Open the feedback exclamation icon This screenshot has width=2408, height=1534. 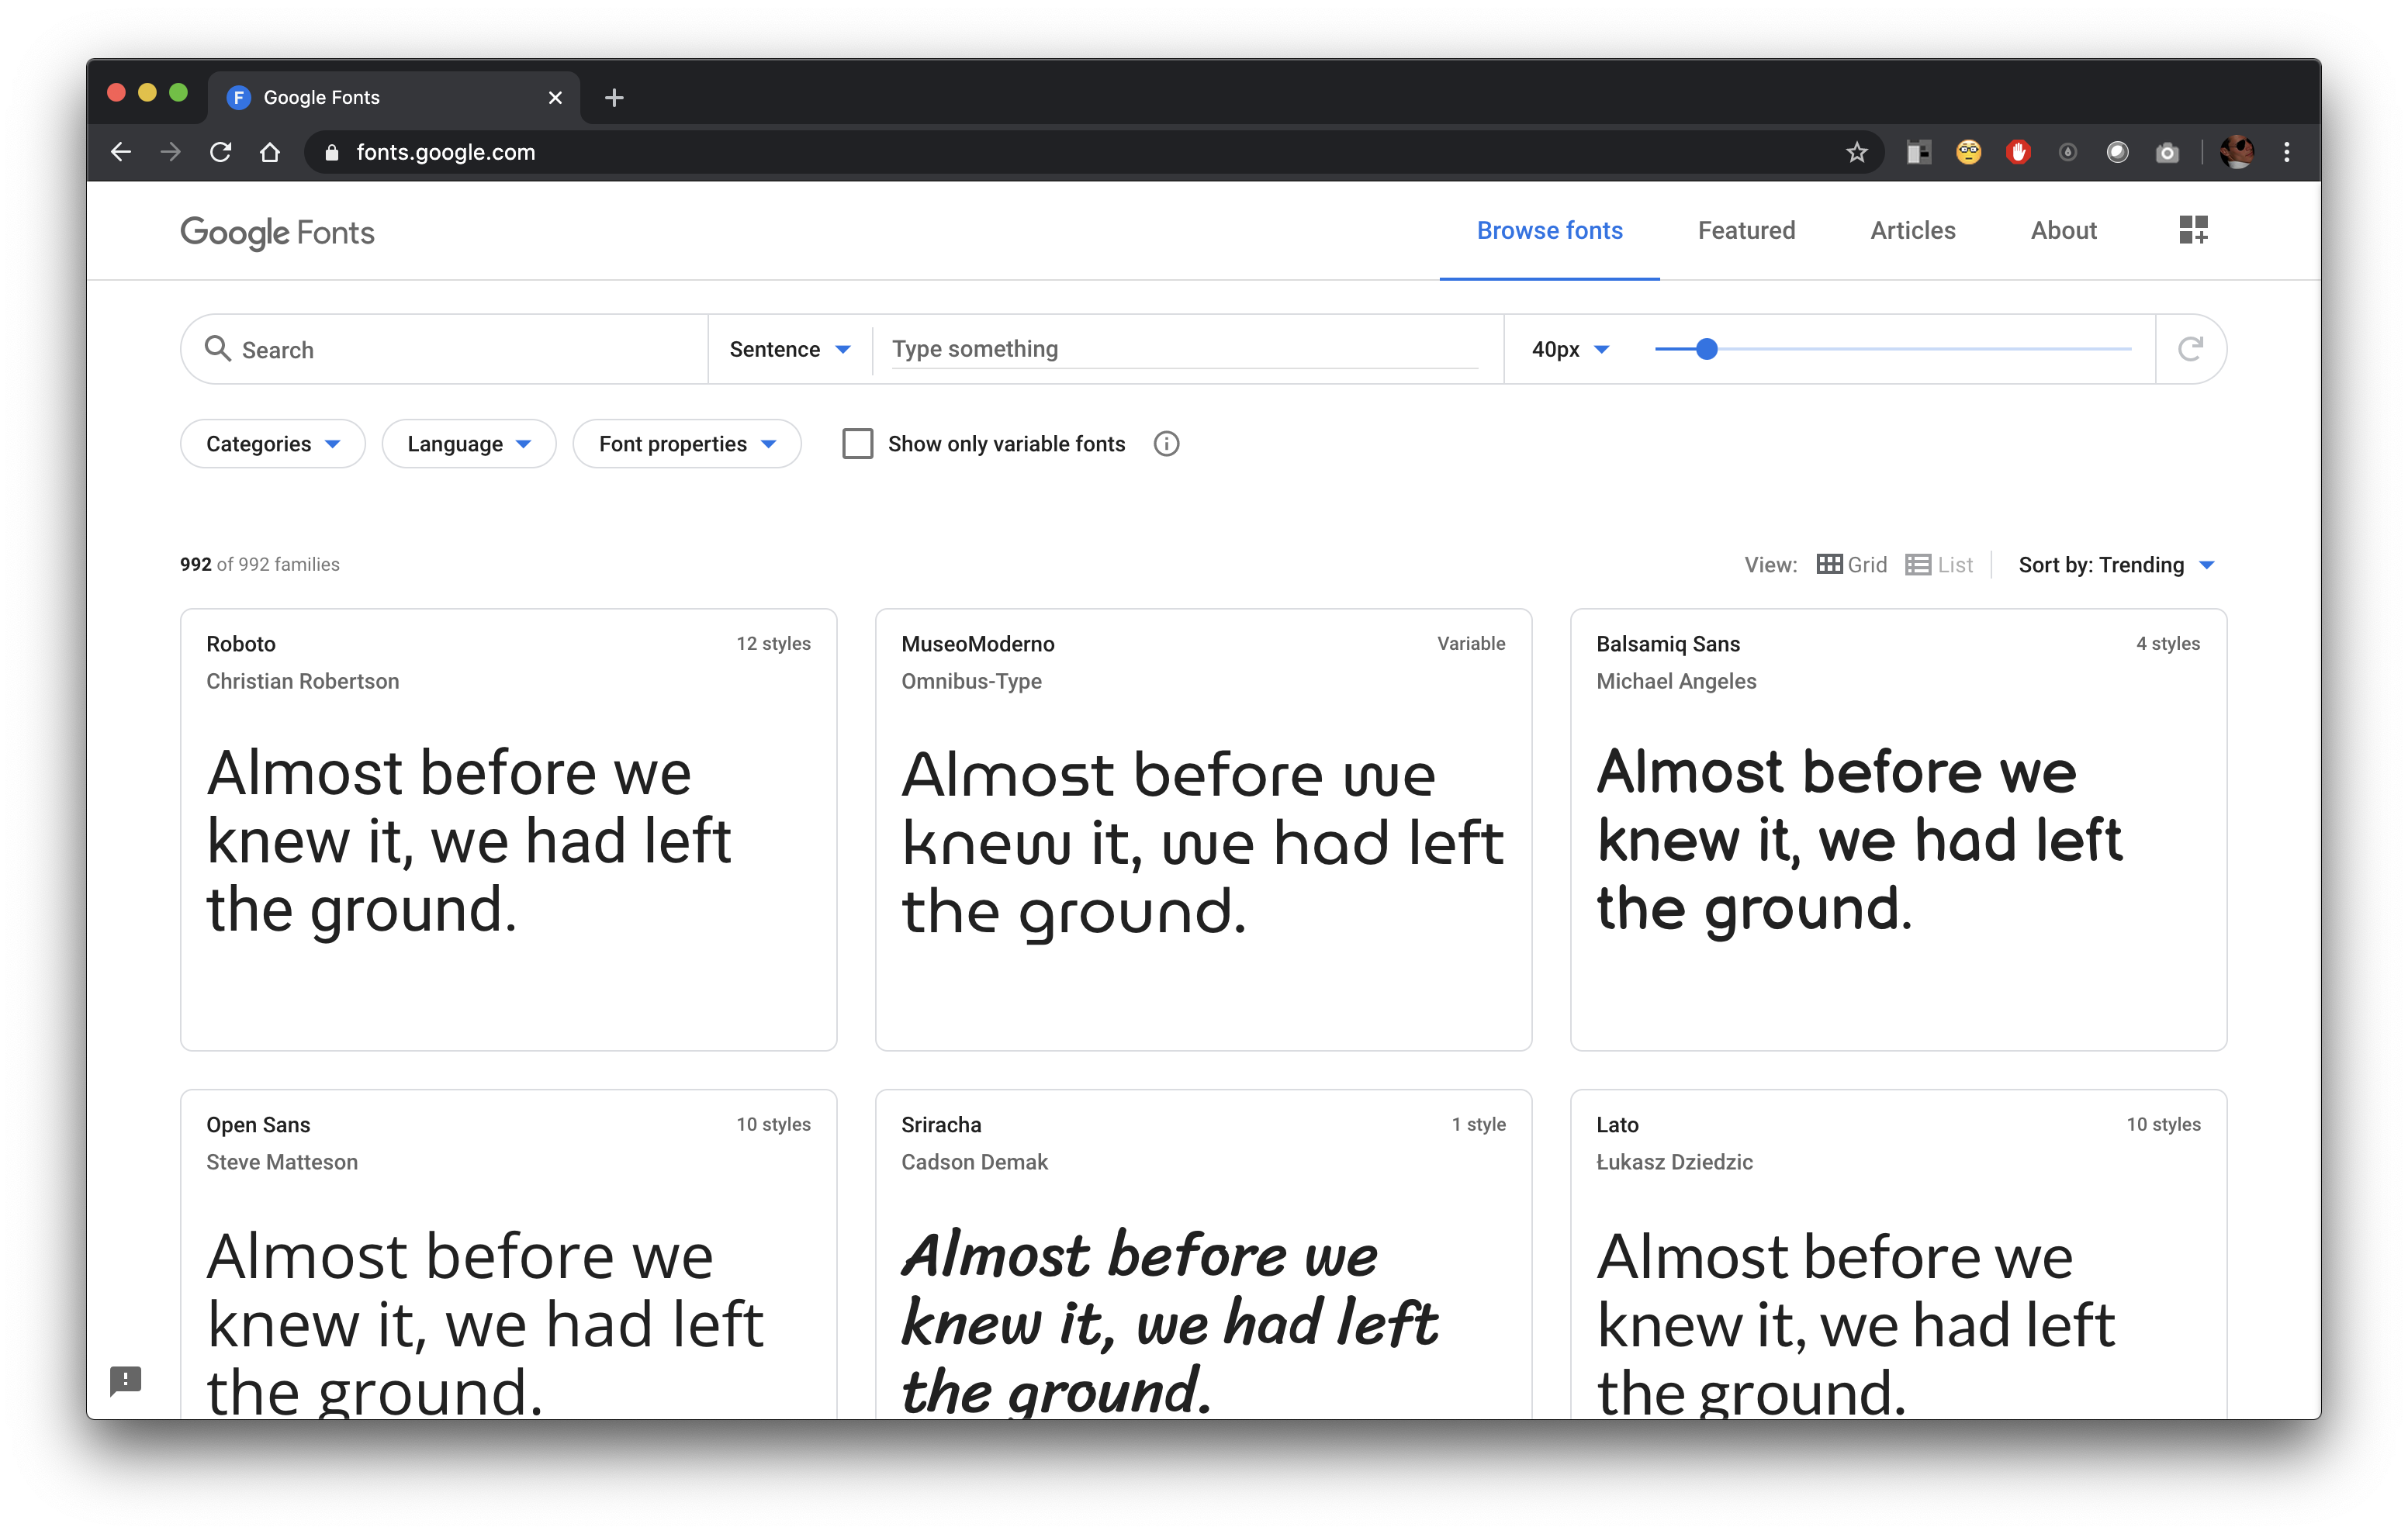(125, 1381)
